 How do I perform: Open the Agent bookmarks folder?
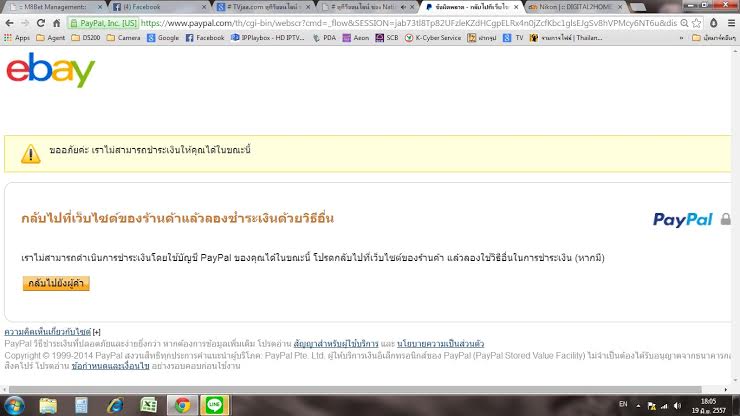click(x=50, y=38)
